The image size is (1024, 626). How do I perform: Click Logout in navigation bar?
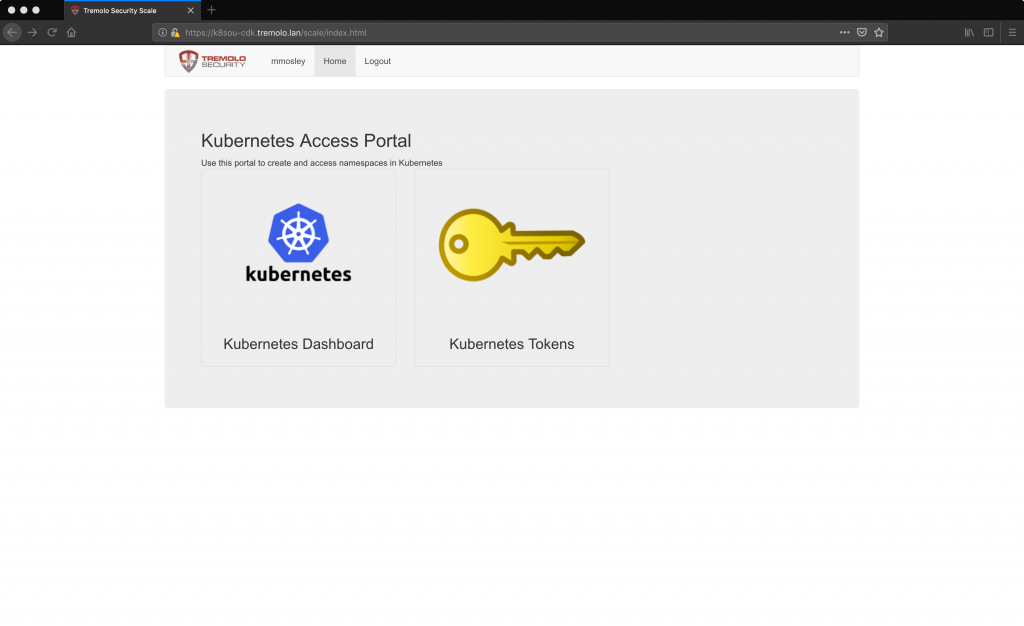[377, 61]
